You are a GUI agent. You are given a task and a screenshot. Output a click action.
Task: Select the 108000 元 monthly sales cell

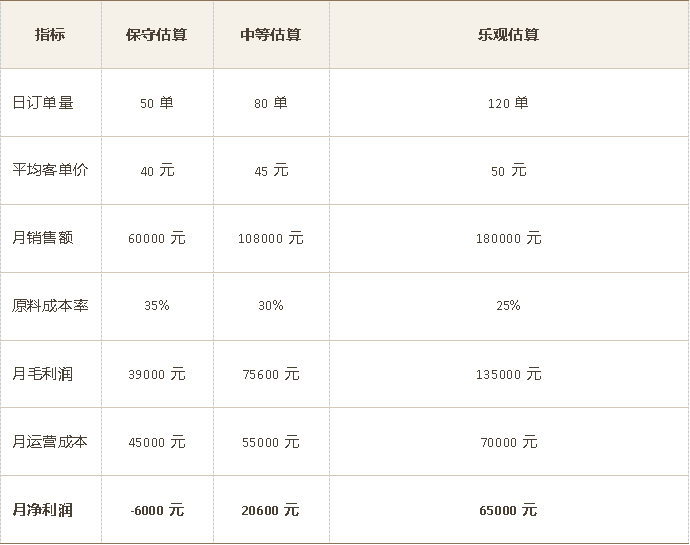click(270, 239)
